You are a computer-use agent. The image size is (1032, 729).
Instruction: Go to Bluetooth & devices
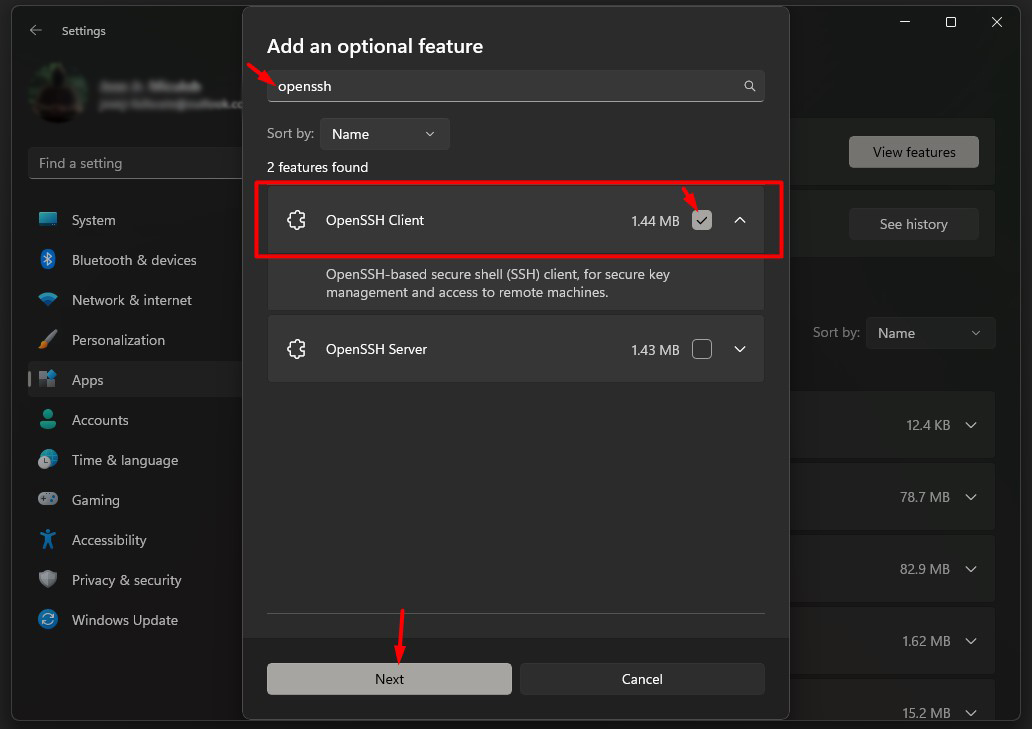click(x=135, y=260)
